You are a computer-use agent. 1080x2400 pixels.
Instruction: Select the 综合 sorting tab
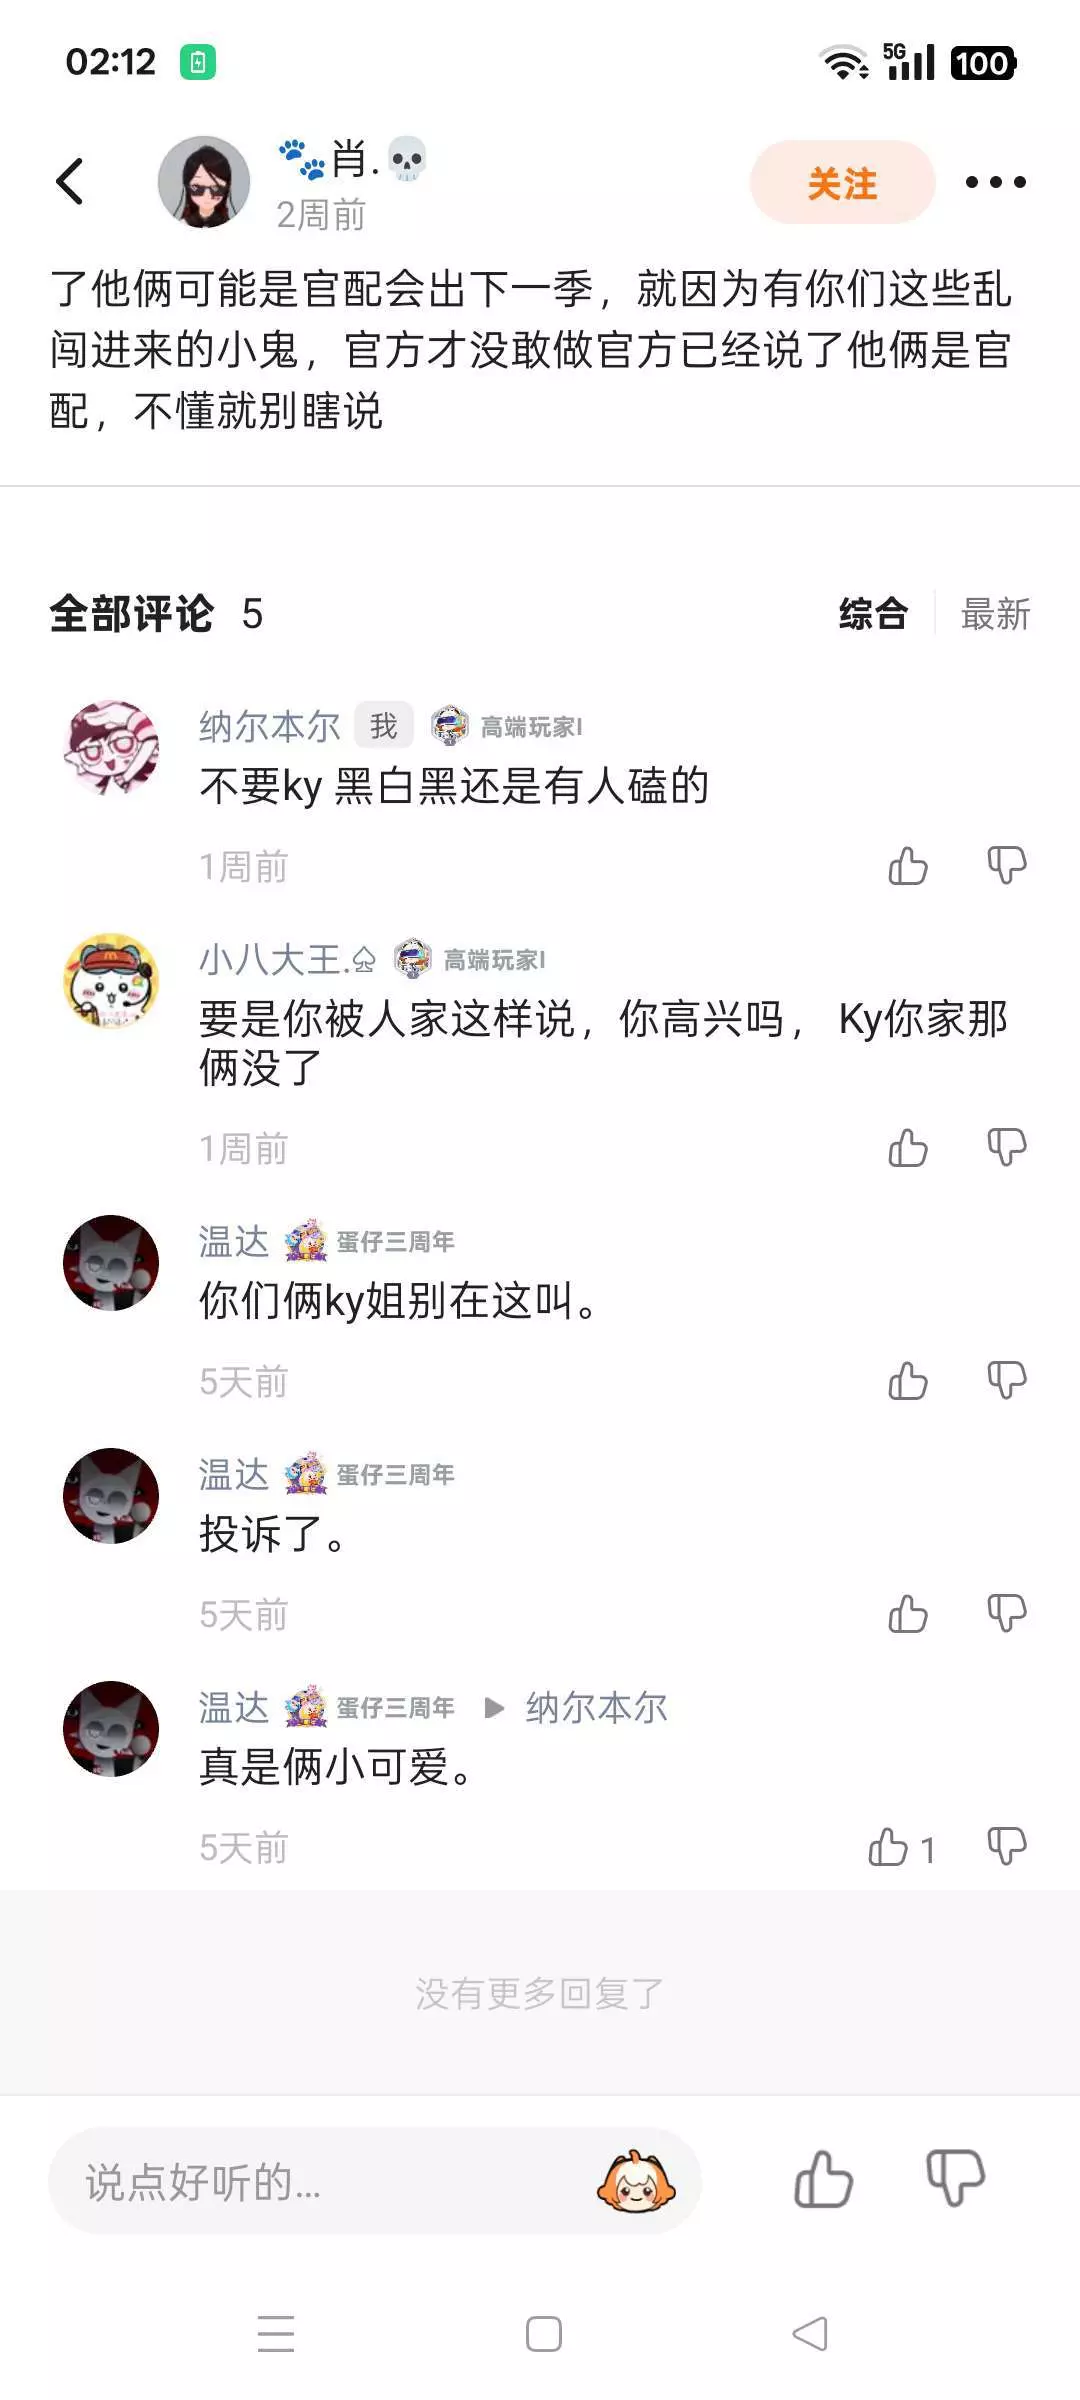(x=873, y=614)
